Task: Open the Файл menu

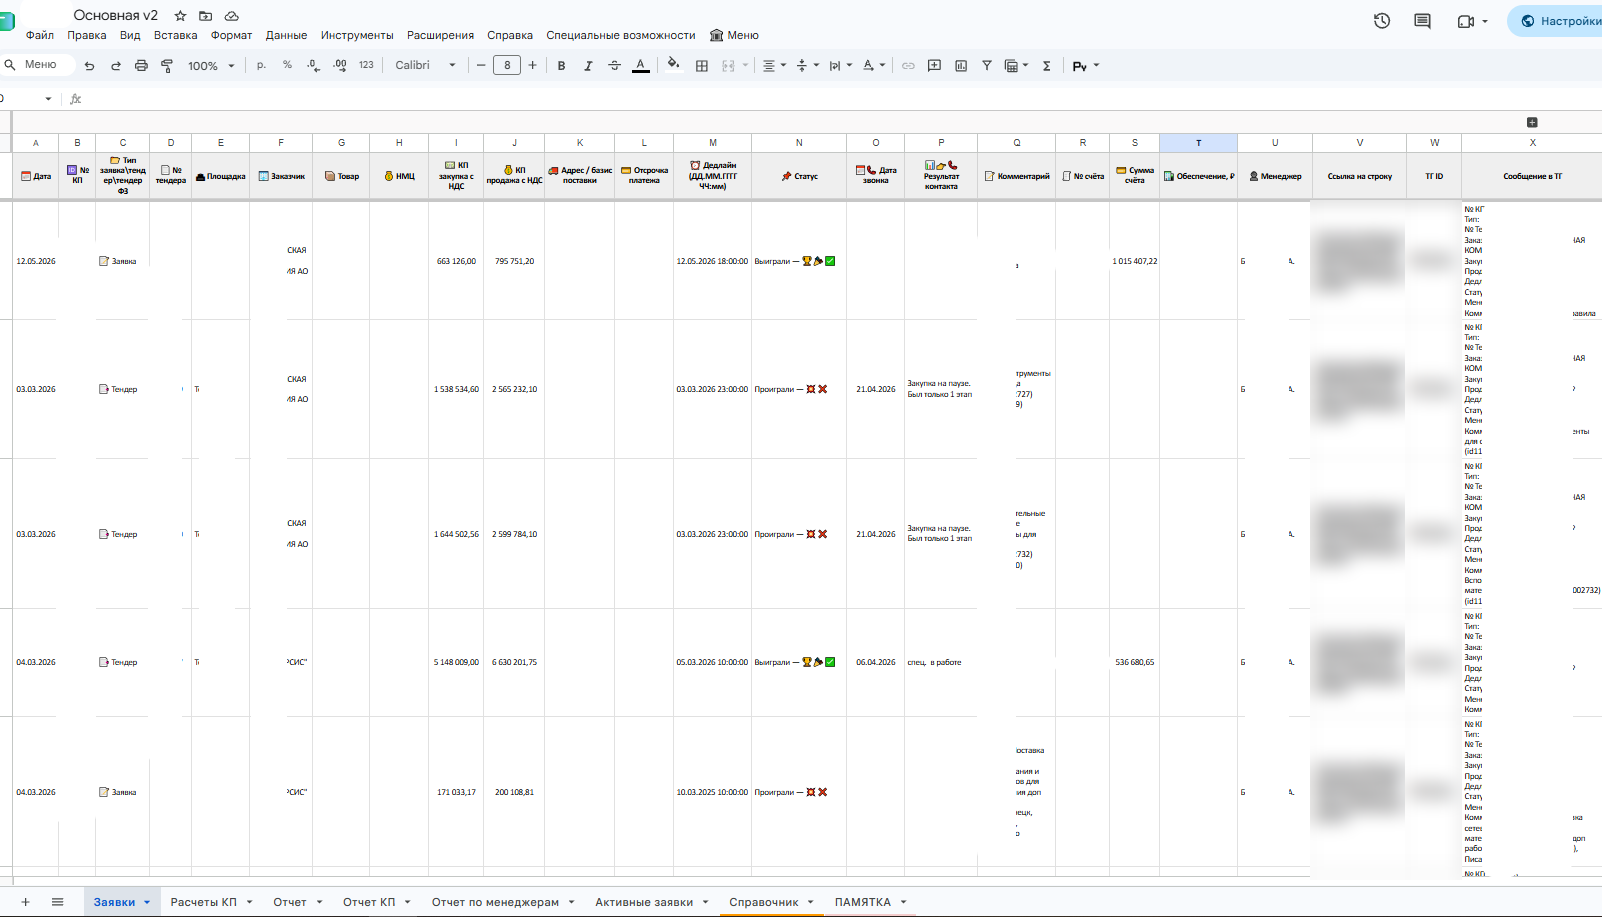Action: pyautogui.click(x=40, y=35)
